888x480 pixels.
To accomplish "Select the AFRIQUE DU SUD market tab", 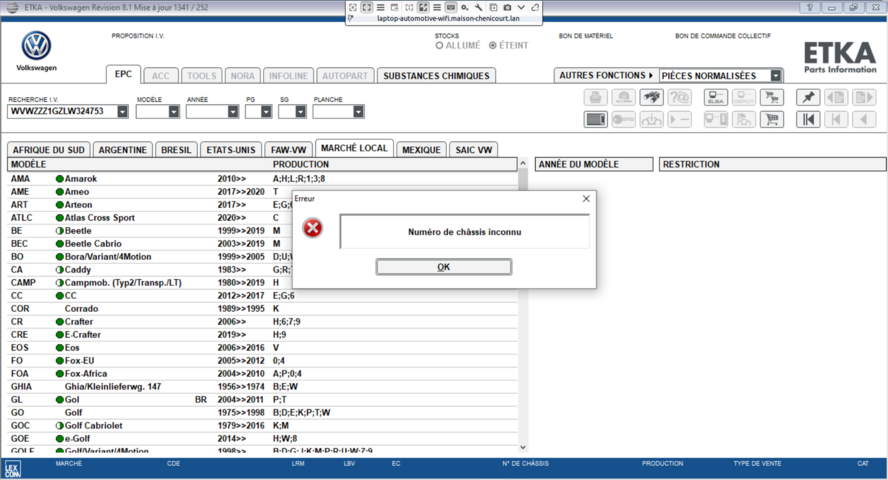I will click(x=49, y=150).
